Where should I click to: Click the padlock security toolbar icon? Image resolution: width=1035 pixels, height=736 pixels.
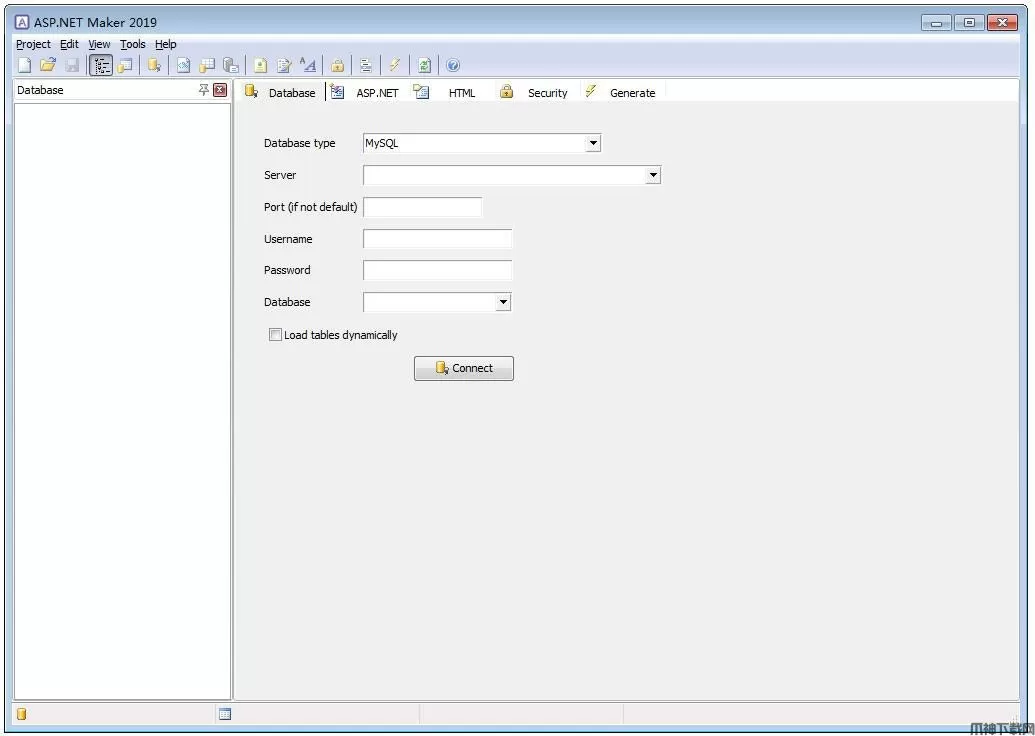[x=338, y=65]
